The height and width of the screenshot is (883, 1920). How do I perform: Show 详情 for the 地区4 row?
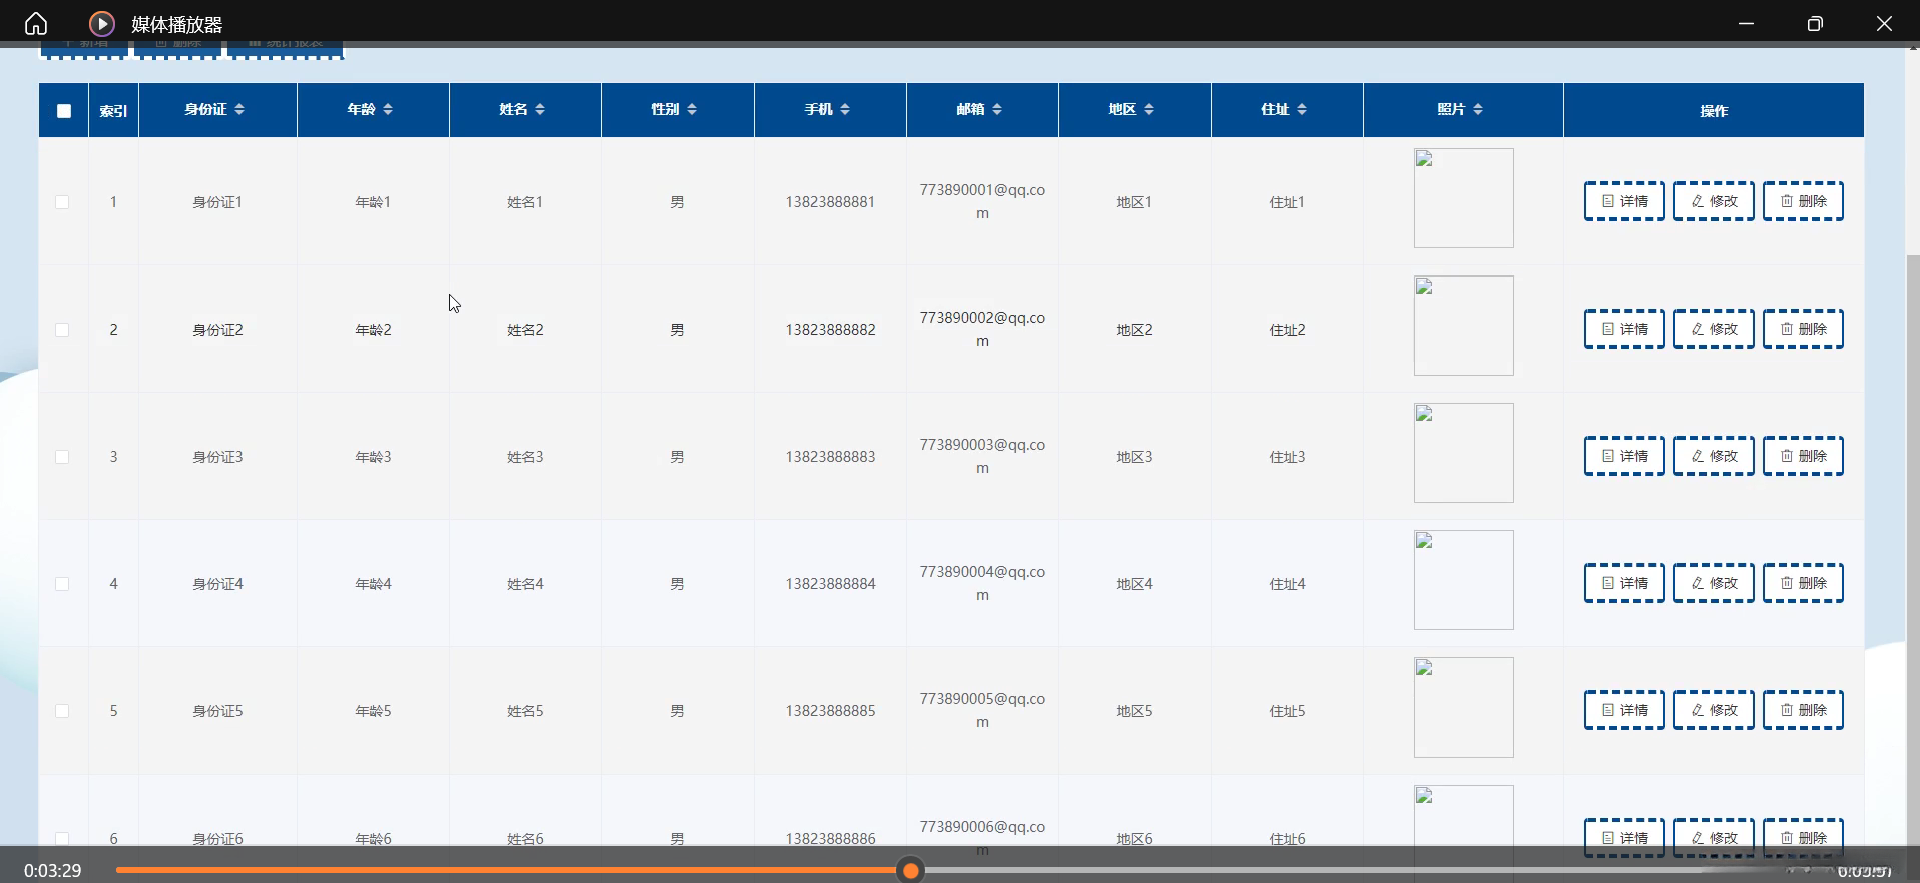click(1624, 583)
